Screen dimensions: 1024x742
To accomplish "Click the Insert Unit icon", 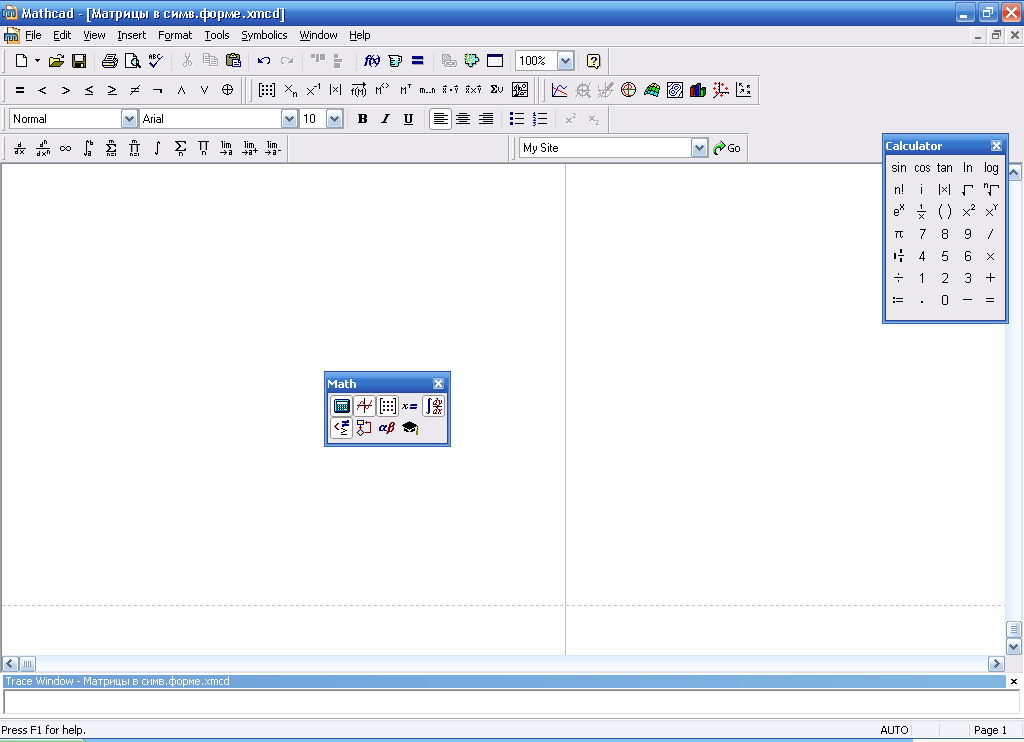I will coord(395,61).
